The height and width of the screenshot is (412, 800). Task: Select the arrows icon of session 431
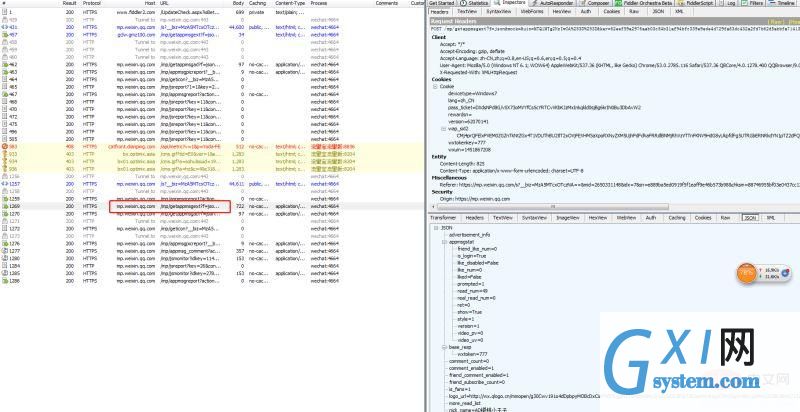point(5,27)
